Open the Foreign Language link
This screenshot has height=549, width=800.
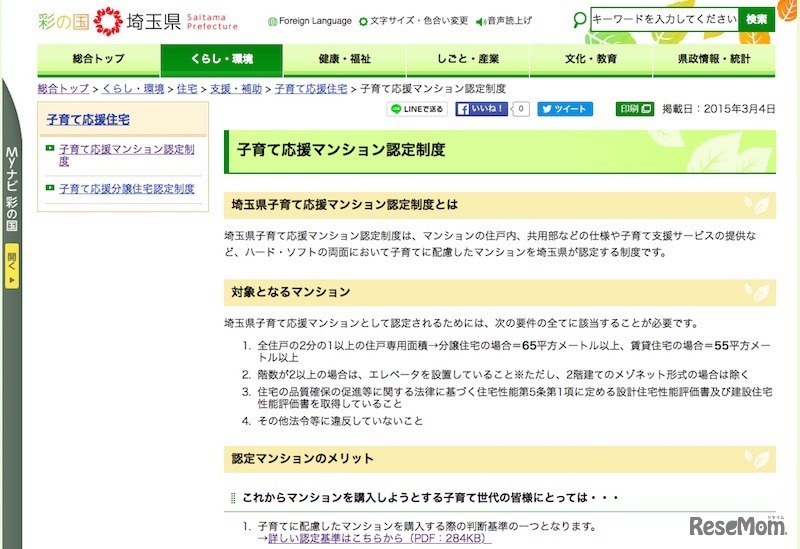point(310,21)
